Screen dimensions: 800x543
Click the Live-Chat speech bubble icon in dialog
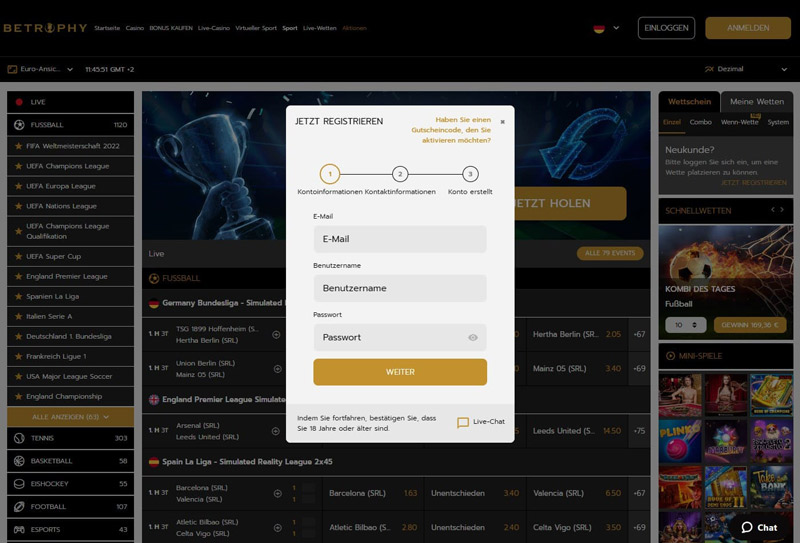(463, 422)
